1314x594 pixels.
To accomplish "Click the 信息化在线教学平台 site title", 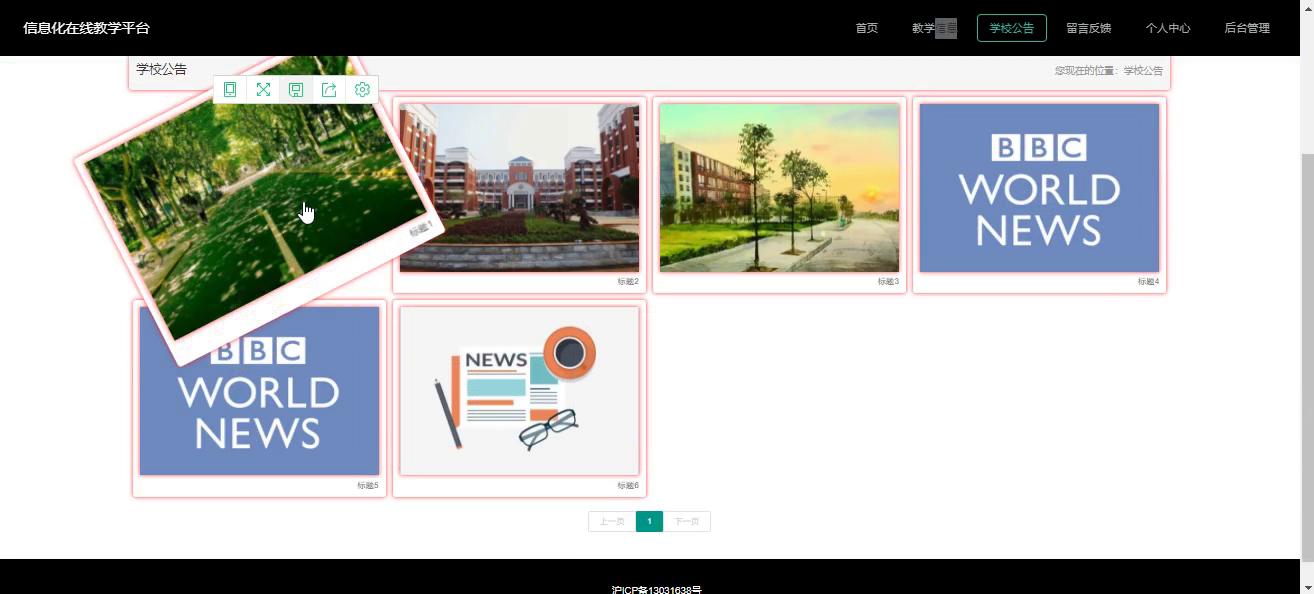I will (86, 28).
